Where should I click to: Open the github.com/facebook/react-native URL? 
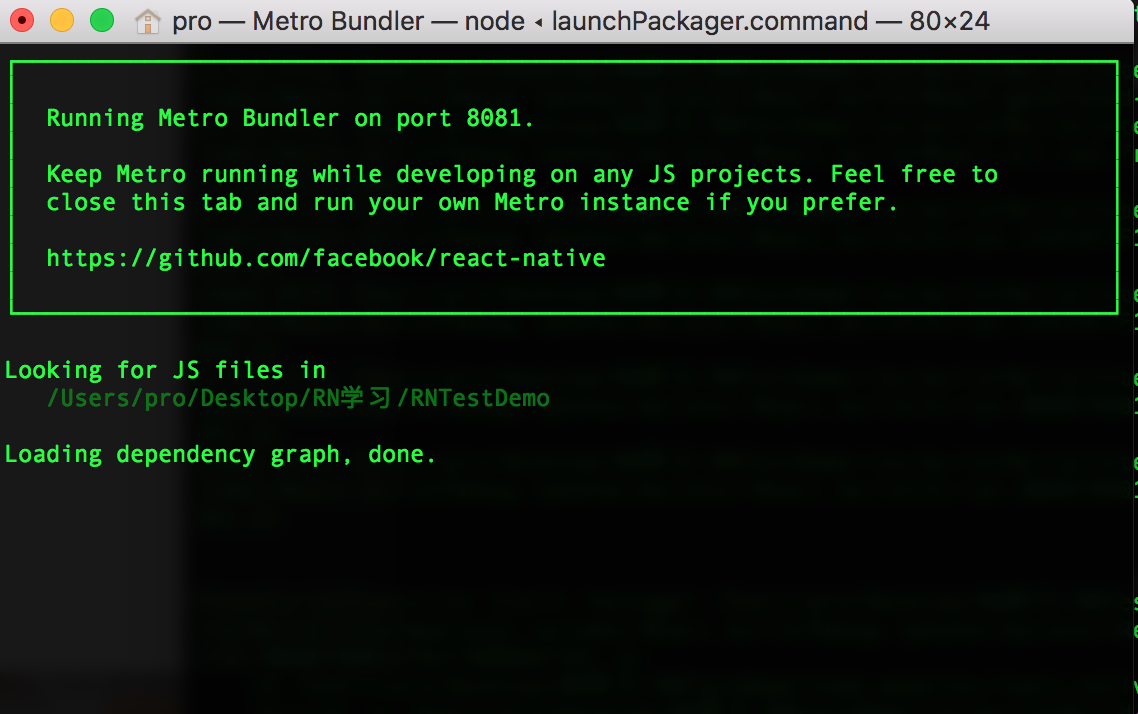(x=326, y=258)
